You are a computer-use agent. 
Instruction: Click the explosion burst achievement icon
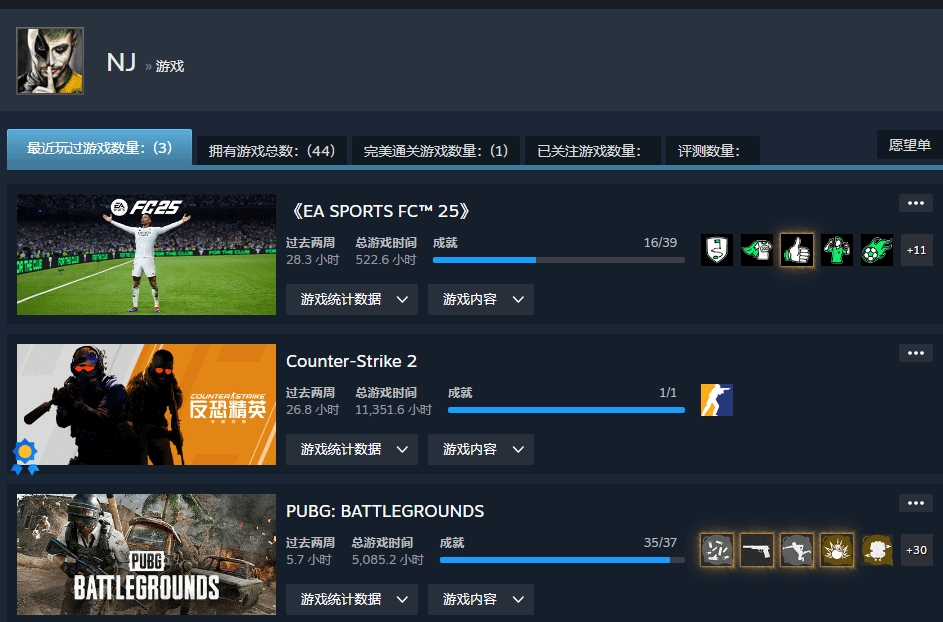tap(837, 550)
